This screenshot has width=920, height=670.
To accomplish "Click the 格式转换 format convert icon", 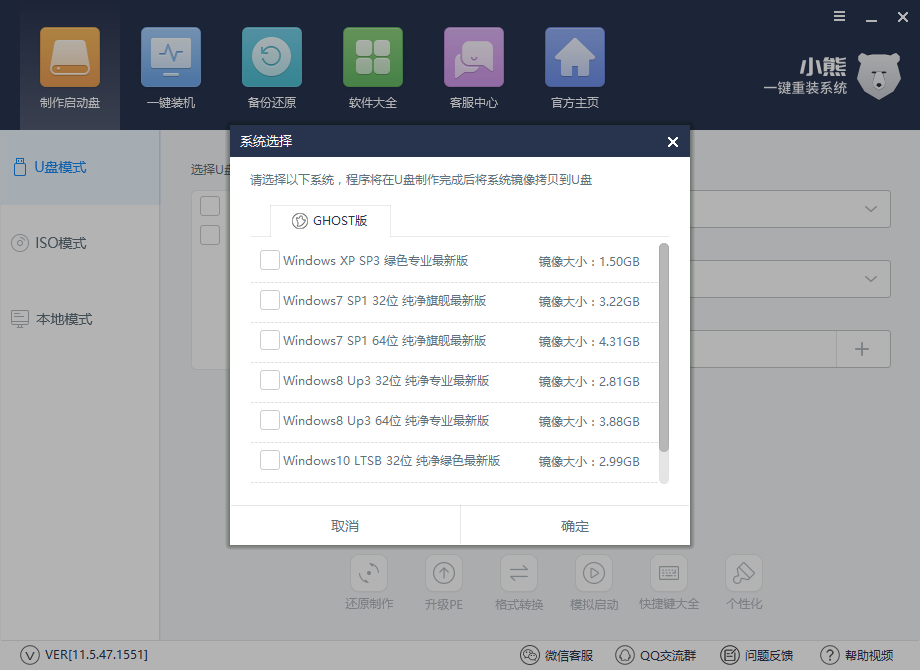I will pos(519,573).
